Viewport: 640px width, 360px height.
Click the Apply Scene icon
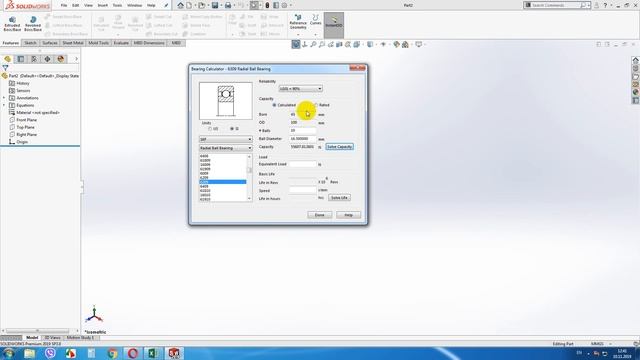pyautogui.click(x=405, y=44)
